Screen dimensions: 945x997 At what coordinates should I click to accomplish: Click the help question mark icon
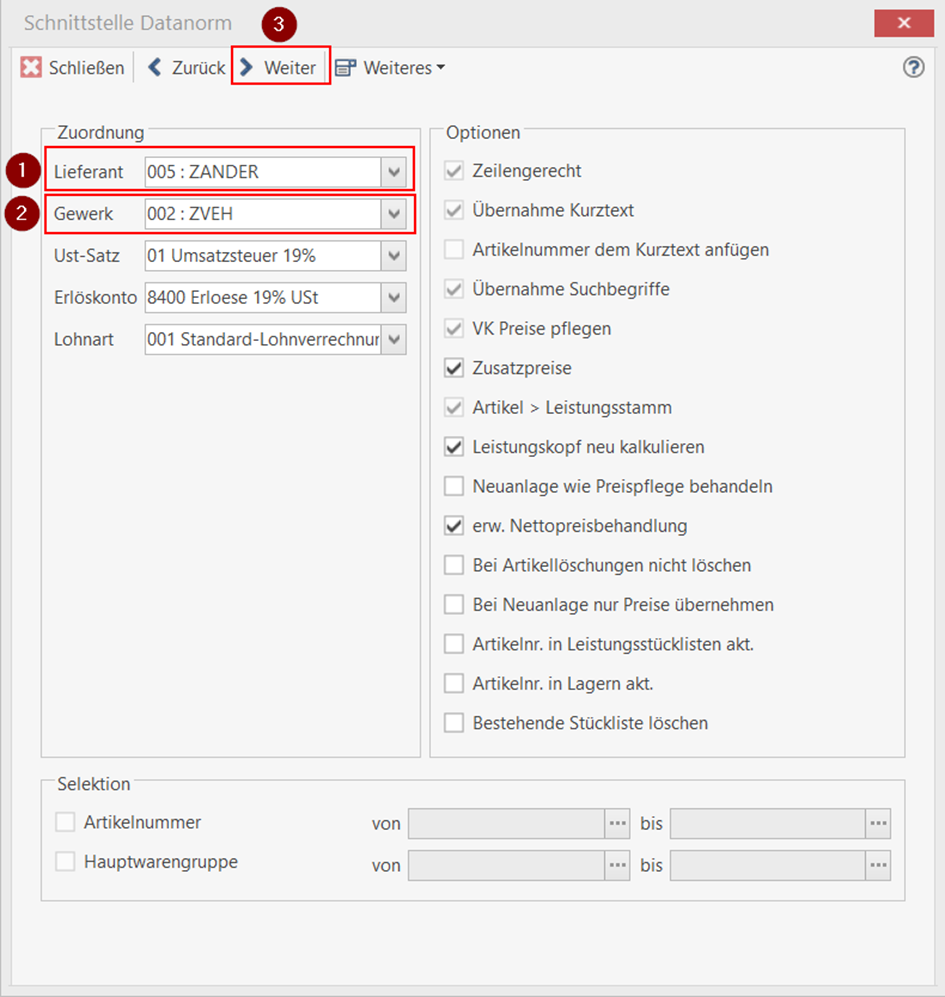[913, 67]
